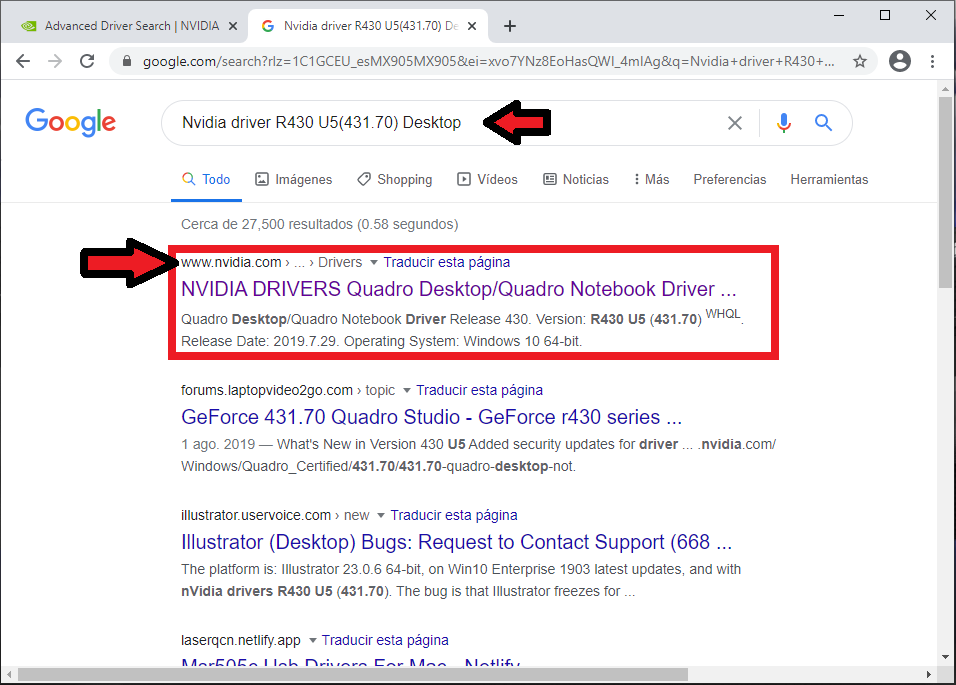Image resolution: width=956 pixels, height=685 pixels.
Task: Open Preferencias
Action: pyautogui.click(x=729, y=179)
